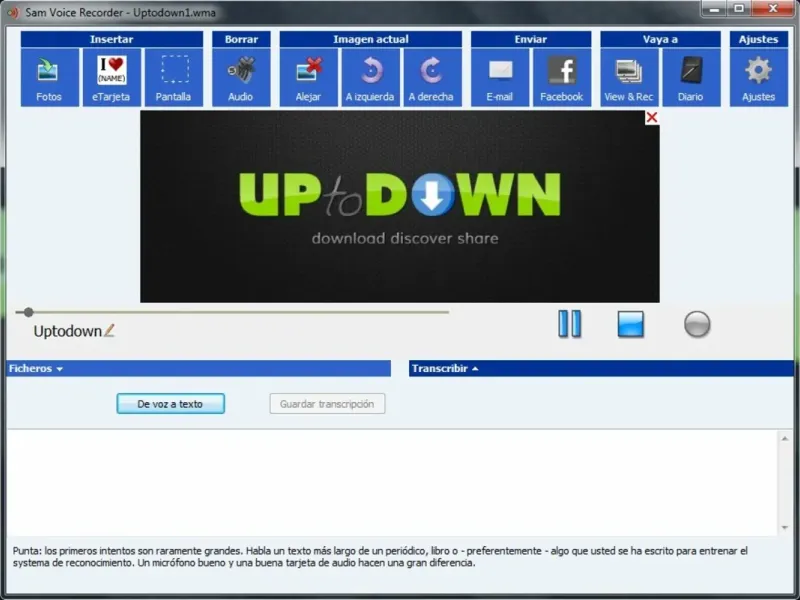800x600 pixels.
Task: Click the Insertar group header
Action: click(112, 39)
